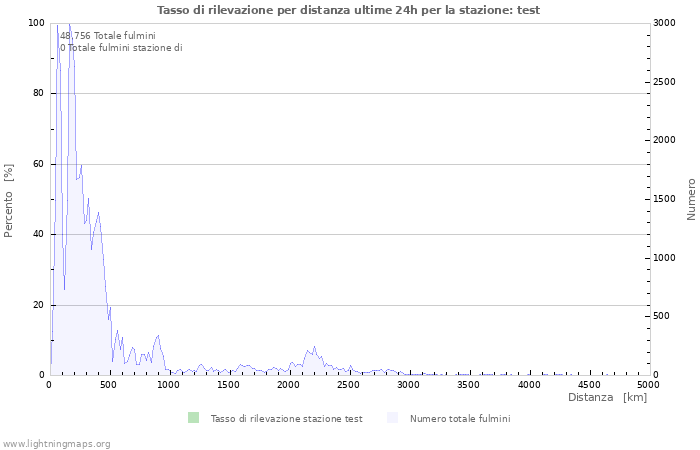700x450 pixels.
Task: Click the left axis value 60
Action: pos(39,164)
